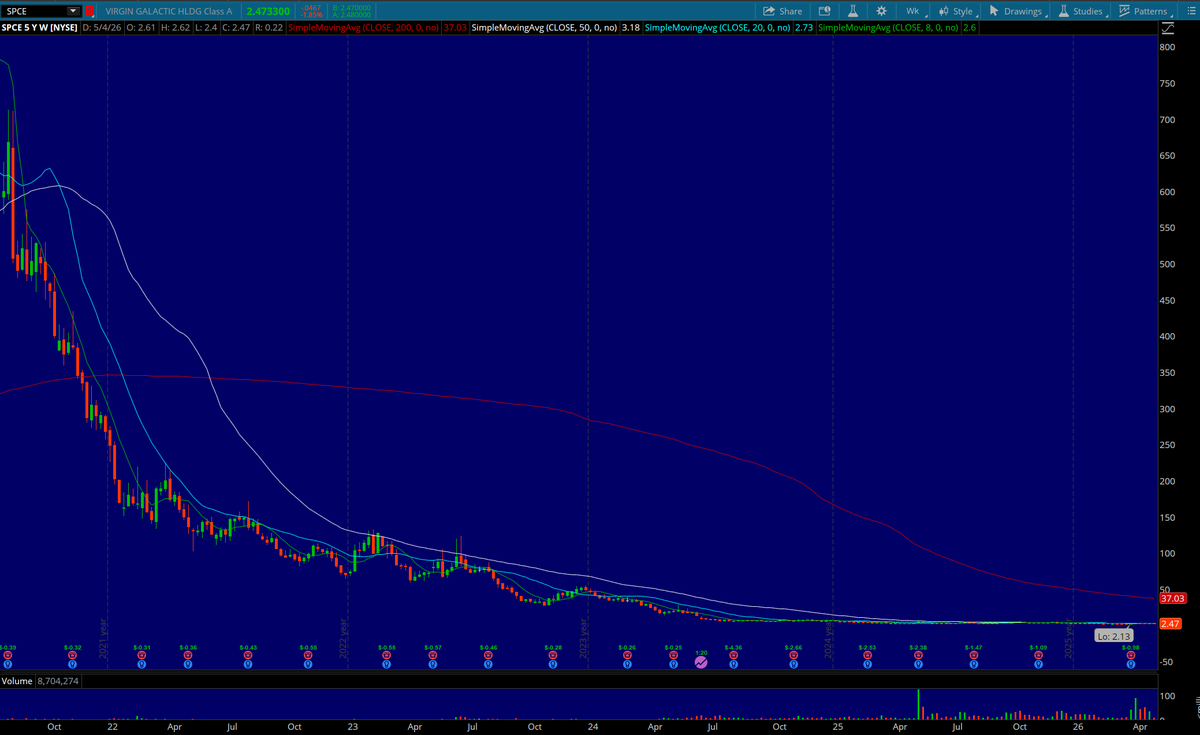Screen dimensions: 1200x735
Task: Click the red symbol link color icon
Action: 90,11
